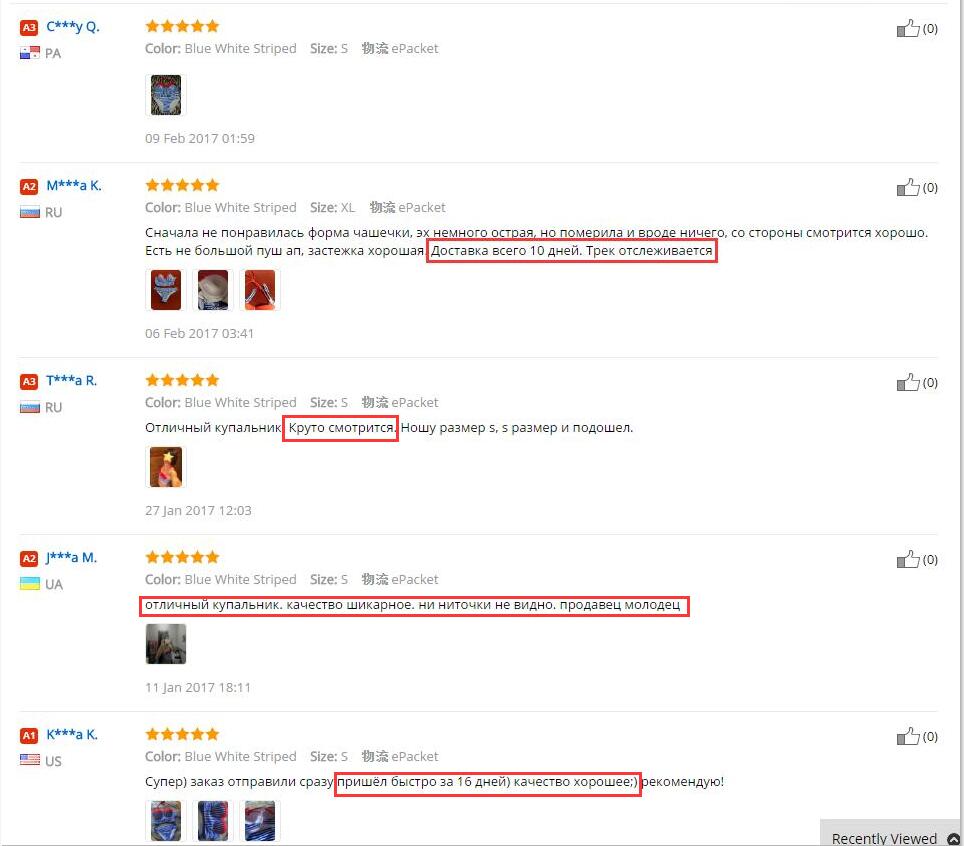Screen dimensions: 964x846
Task: View the hat photo in M***a K.'s review
Action: click(x=213, y=290)
